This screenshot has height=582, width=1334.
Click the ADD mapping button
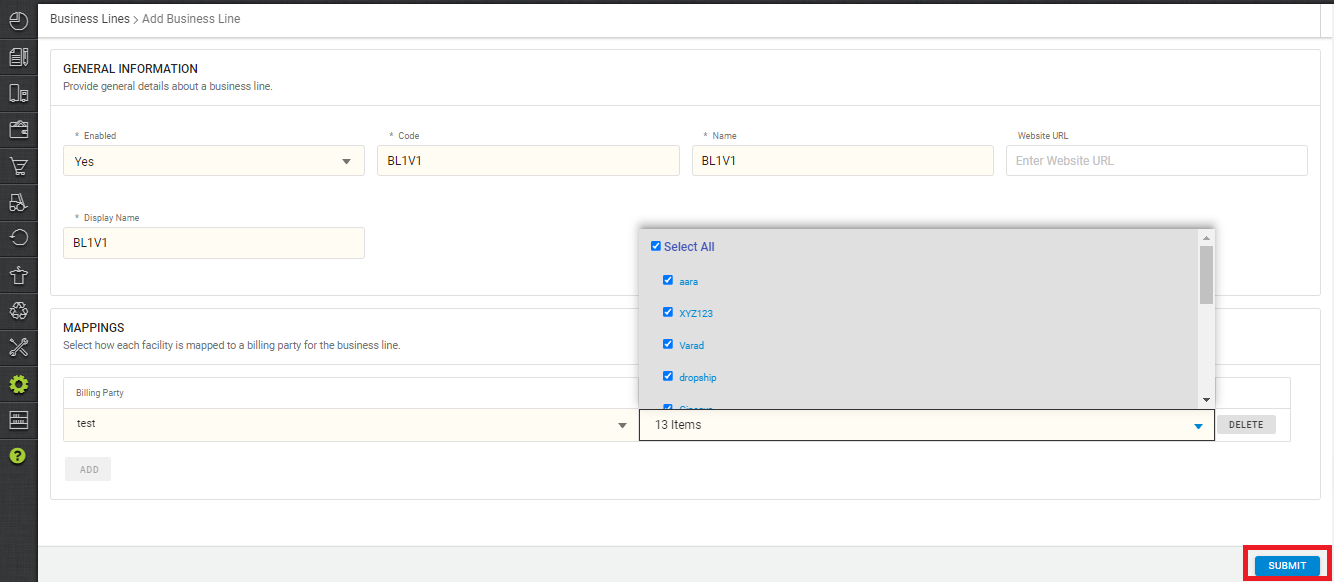[x=88, y=469]
